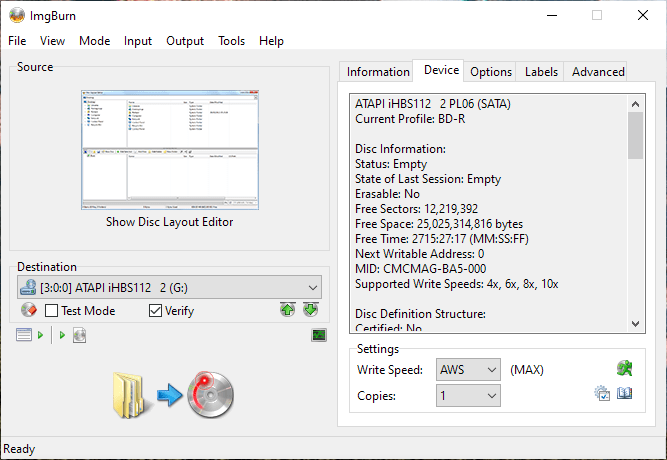Click the first green play arrow by queue icon

click(x=40, y=335)
